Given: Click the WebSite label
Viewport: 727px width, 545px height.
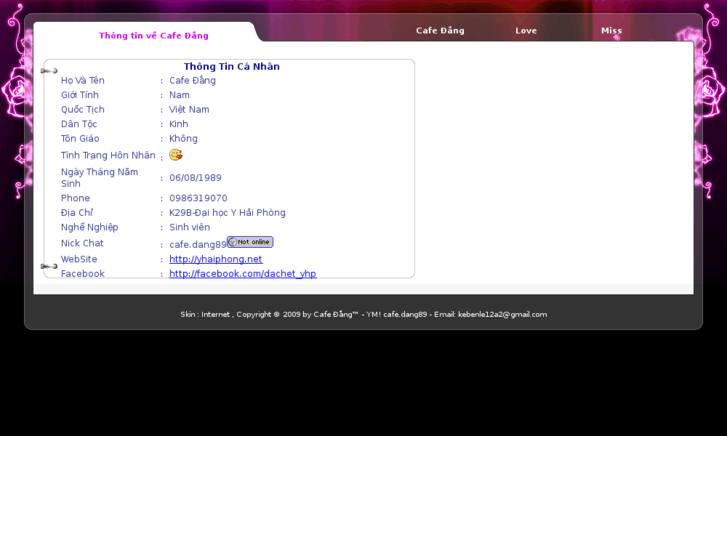Looking at the screenshot, I should 79,259.
